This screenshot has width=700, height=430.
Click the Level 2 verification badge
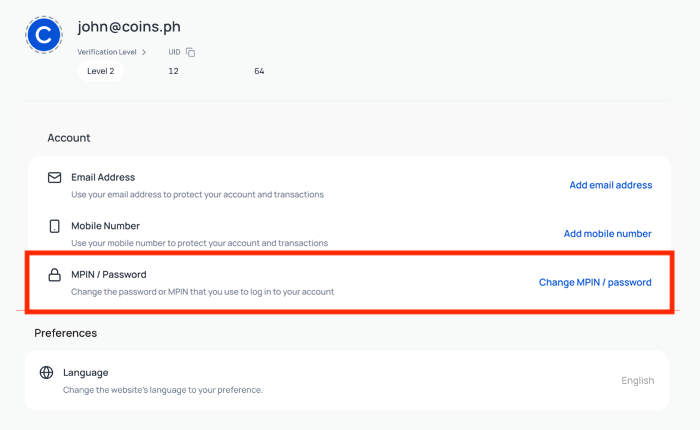point(100,71)
